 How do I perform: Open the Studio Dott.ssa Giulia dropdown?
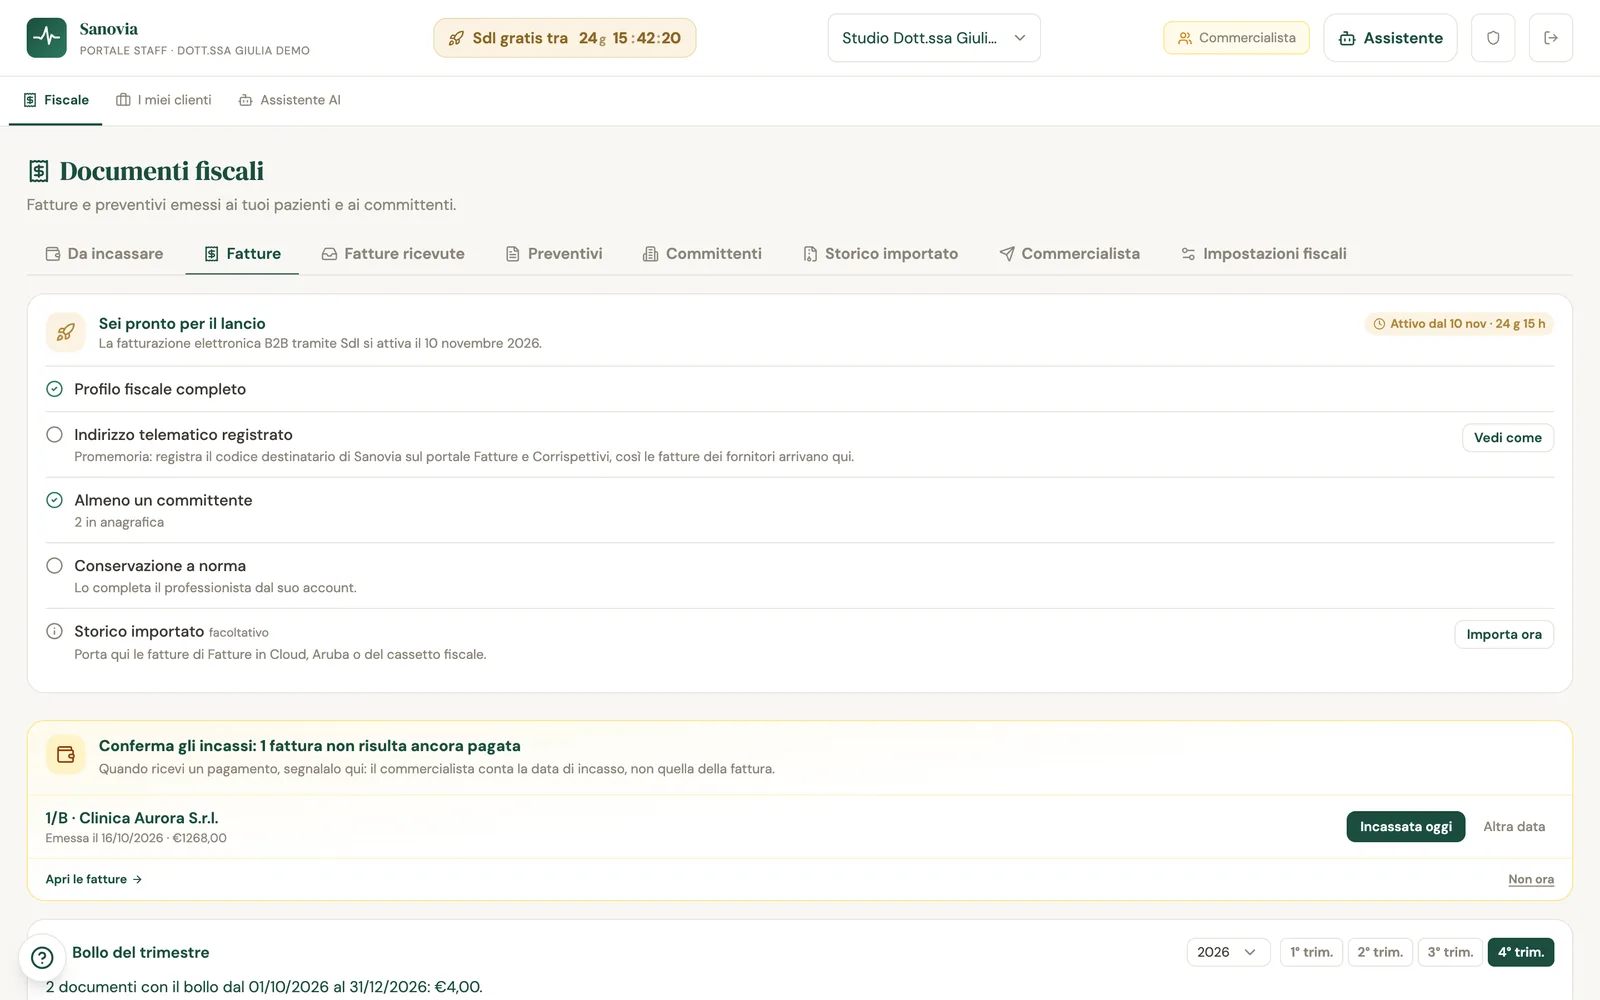(934, 38)
